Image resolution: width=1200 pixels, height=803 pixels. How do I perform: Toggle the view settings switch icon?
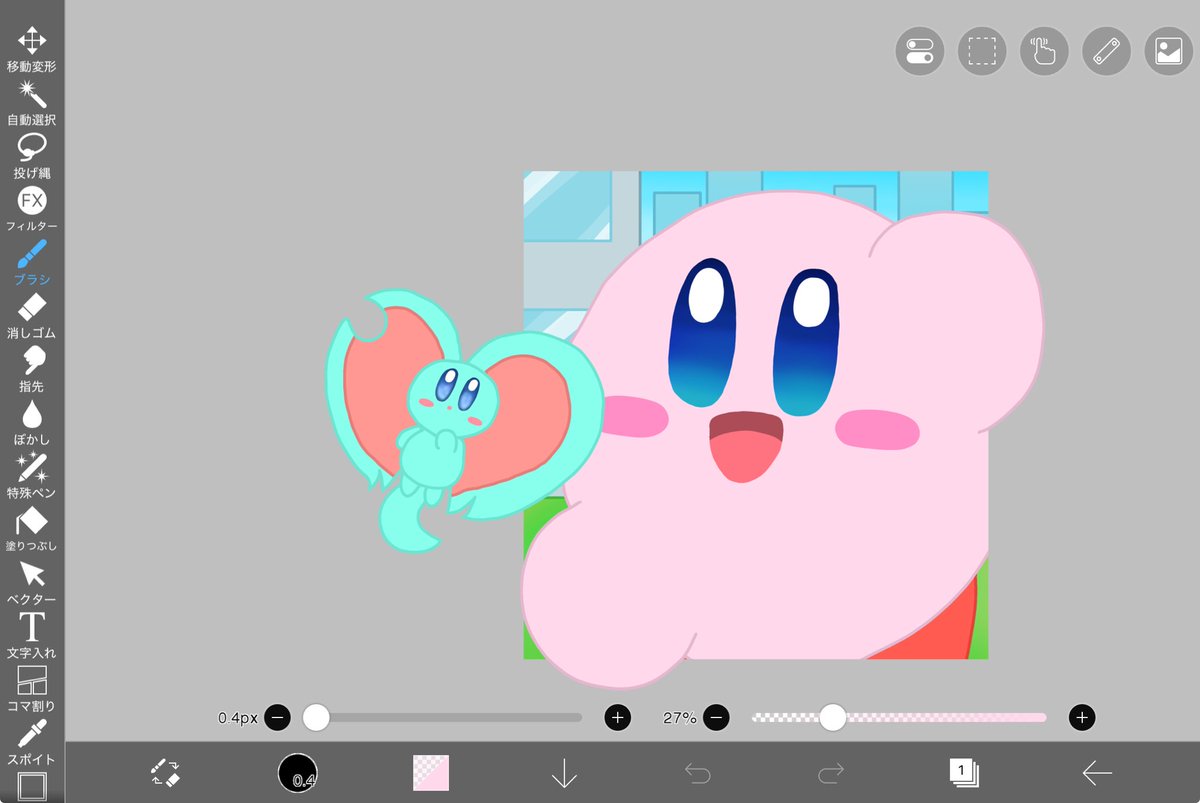pyautogui.click(x=919, y=51)
